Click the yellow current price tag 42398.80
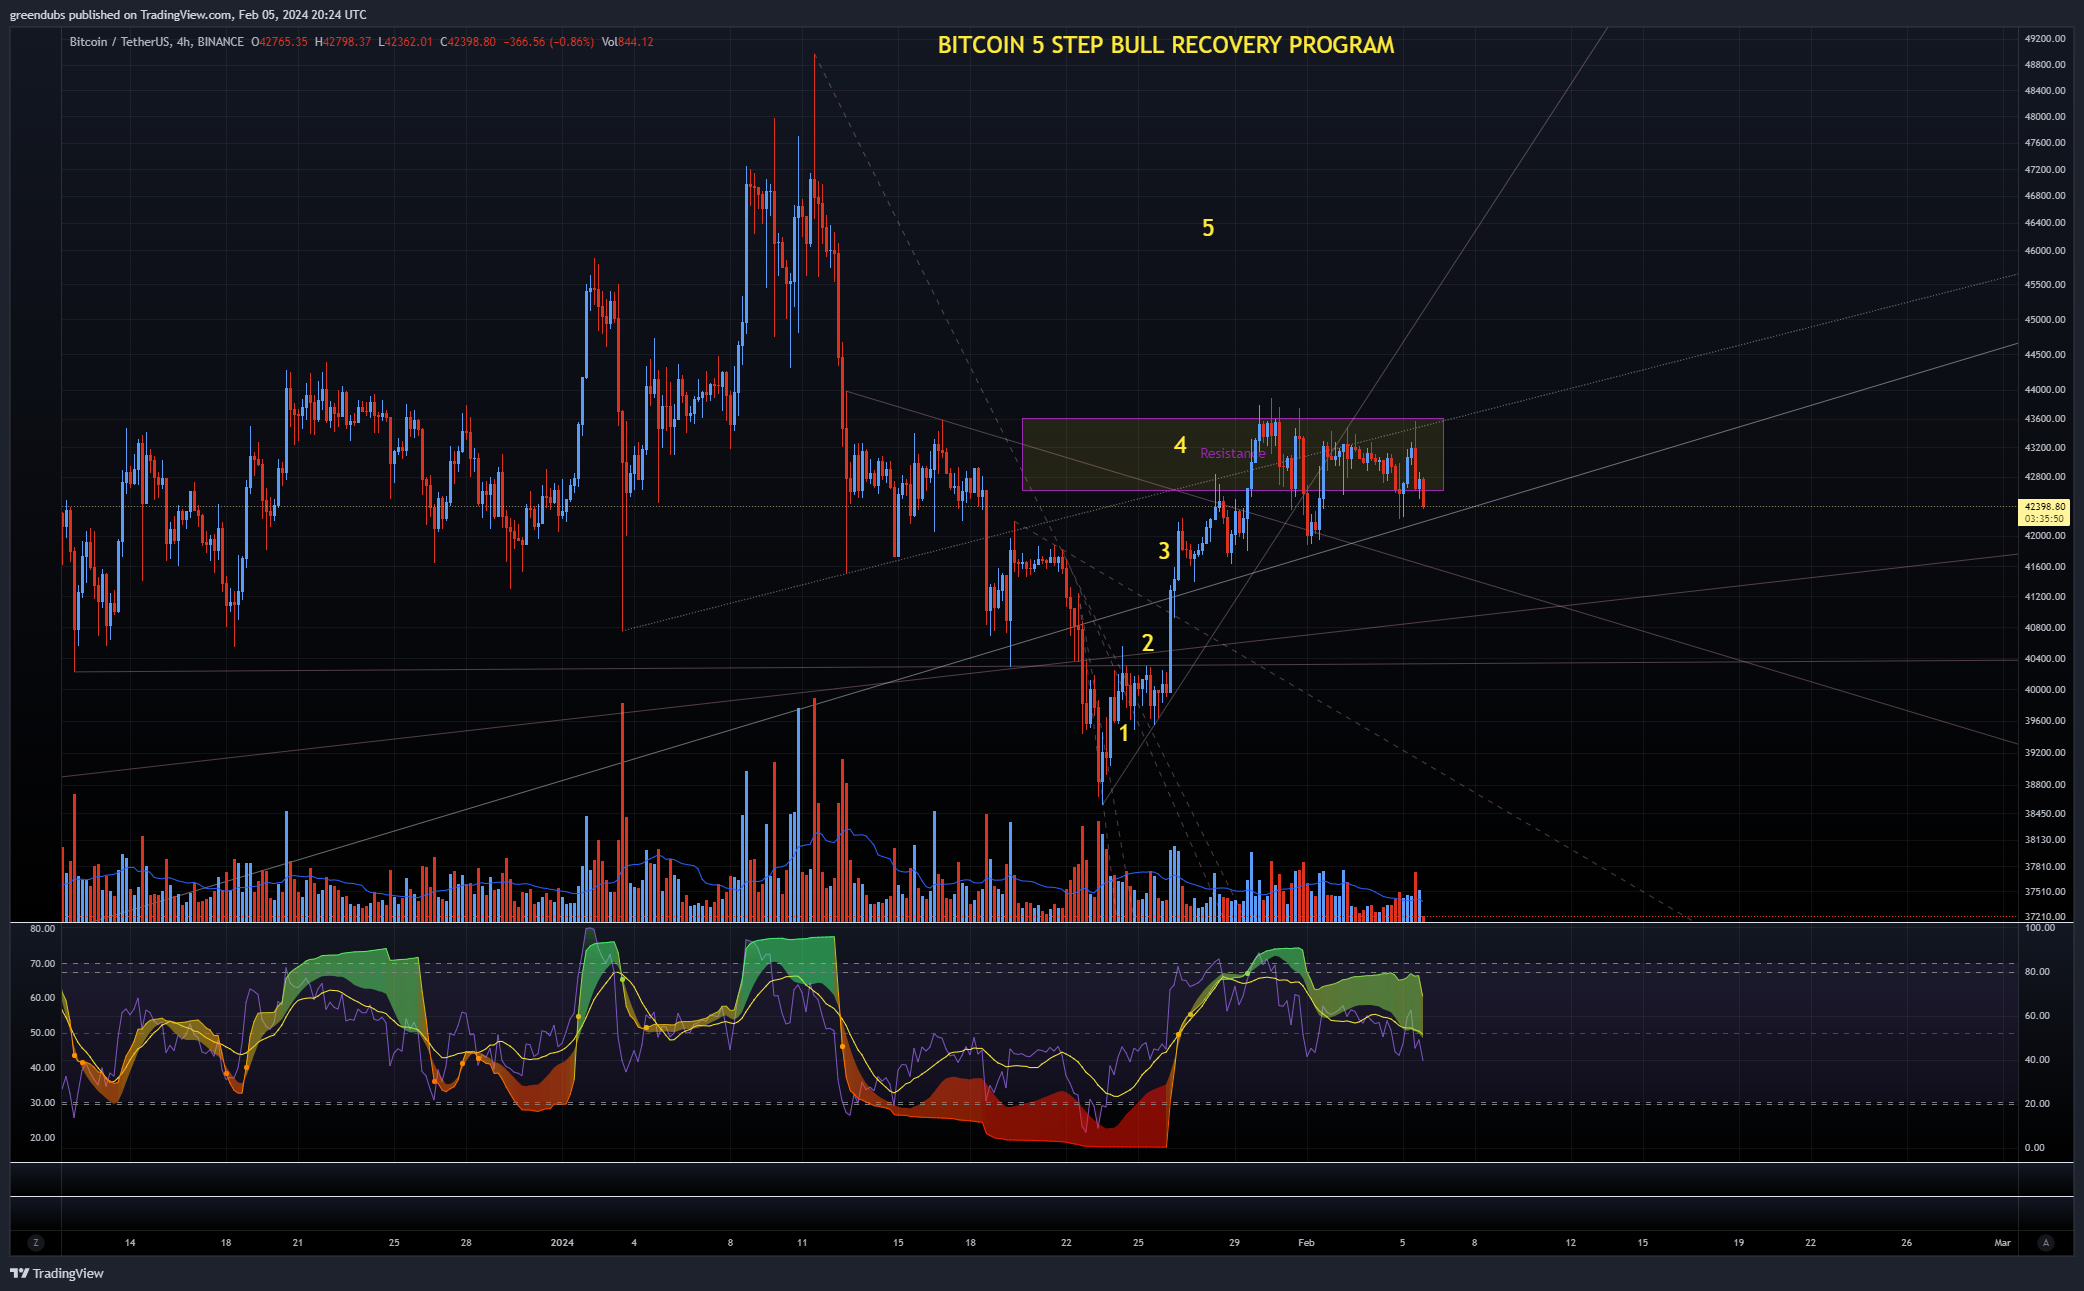 tap(2045, 507)
